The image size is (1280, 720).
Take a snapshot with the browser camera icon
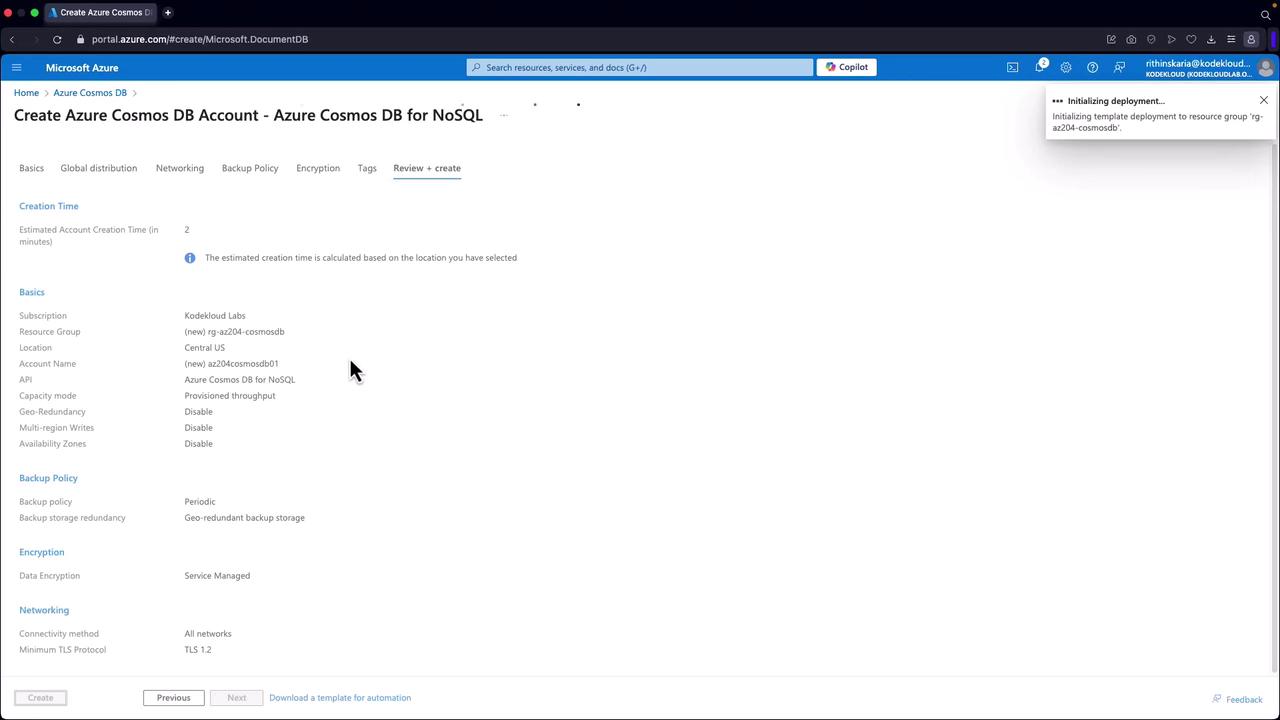(1131, 39)
